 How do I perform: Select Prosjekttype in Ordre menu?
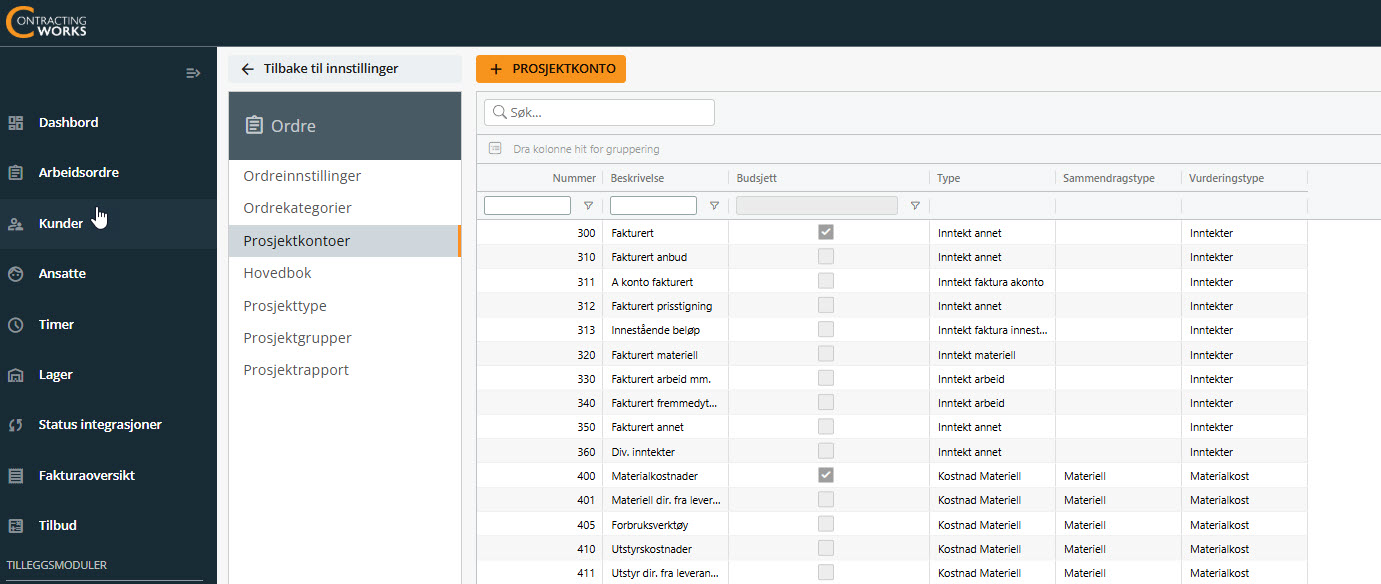345,306
